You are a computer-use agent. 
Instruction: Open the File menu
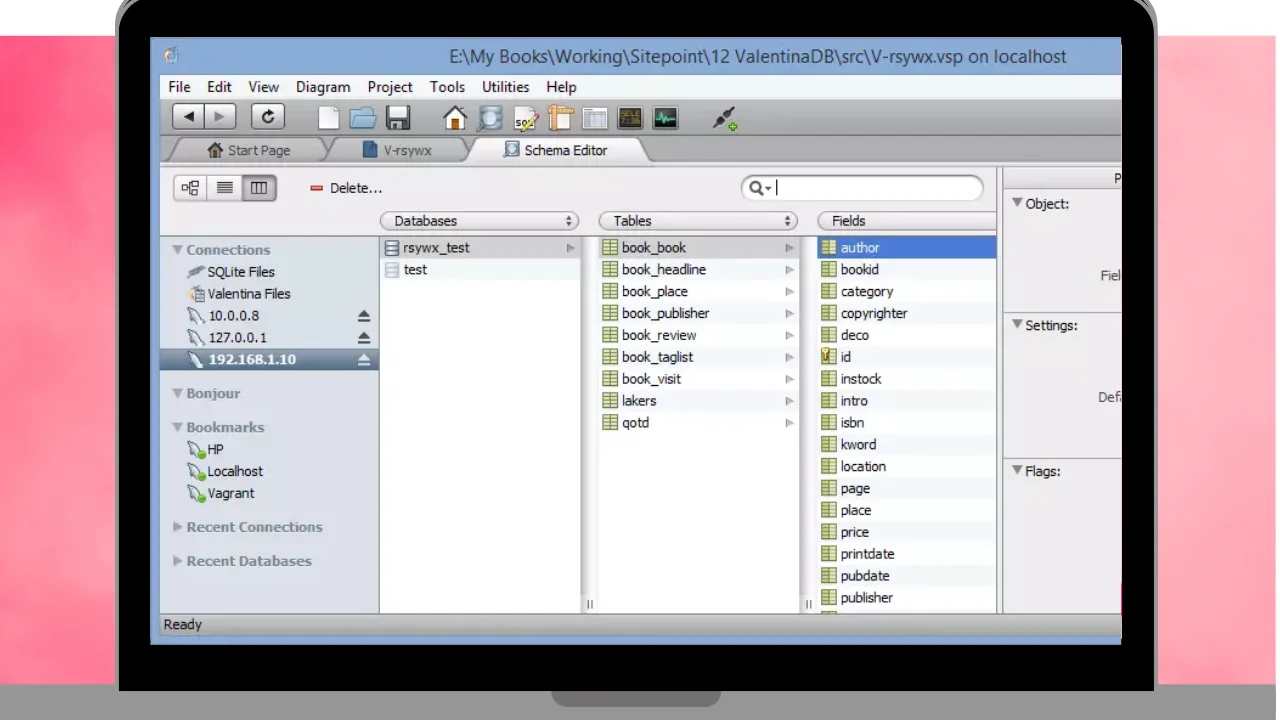tap(179, 87)
